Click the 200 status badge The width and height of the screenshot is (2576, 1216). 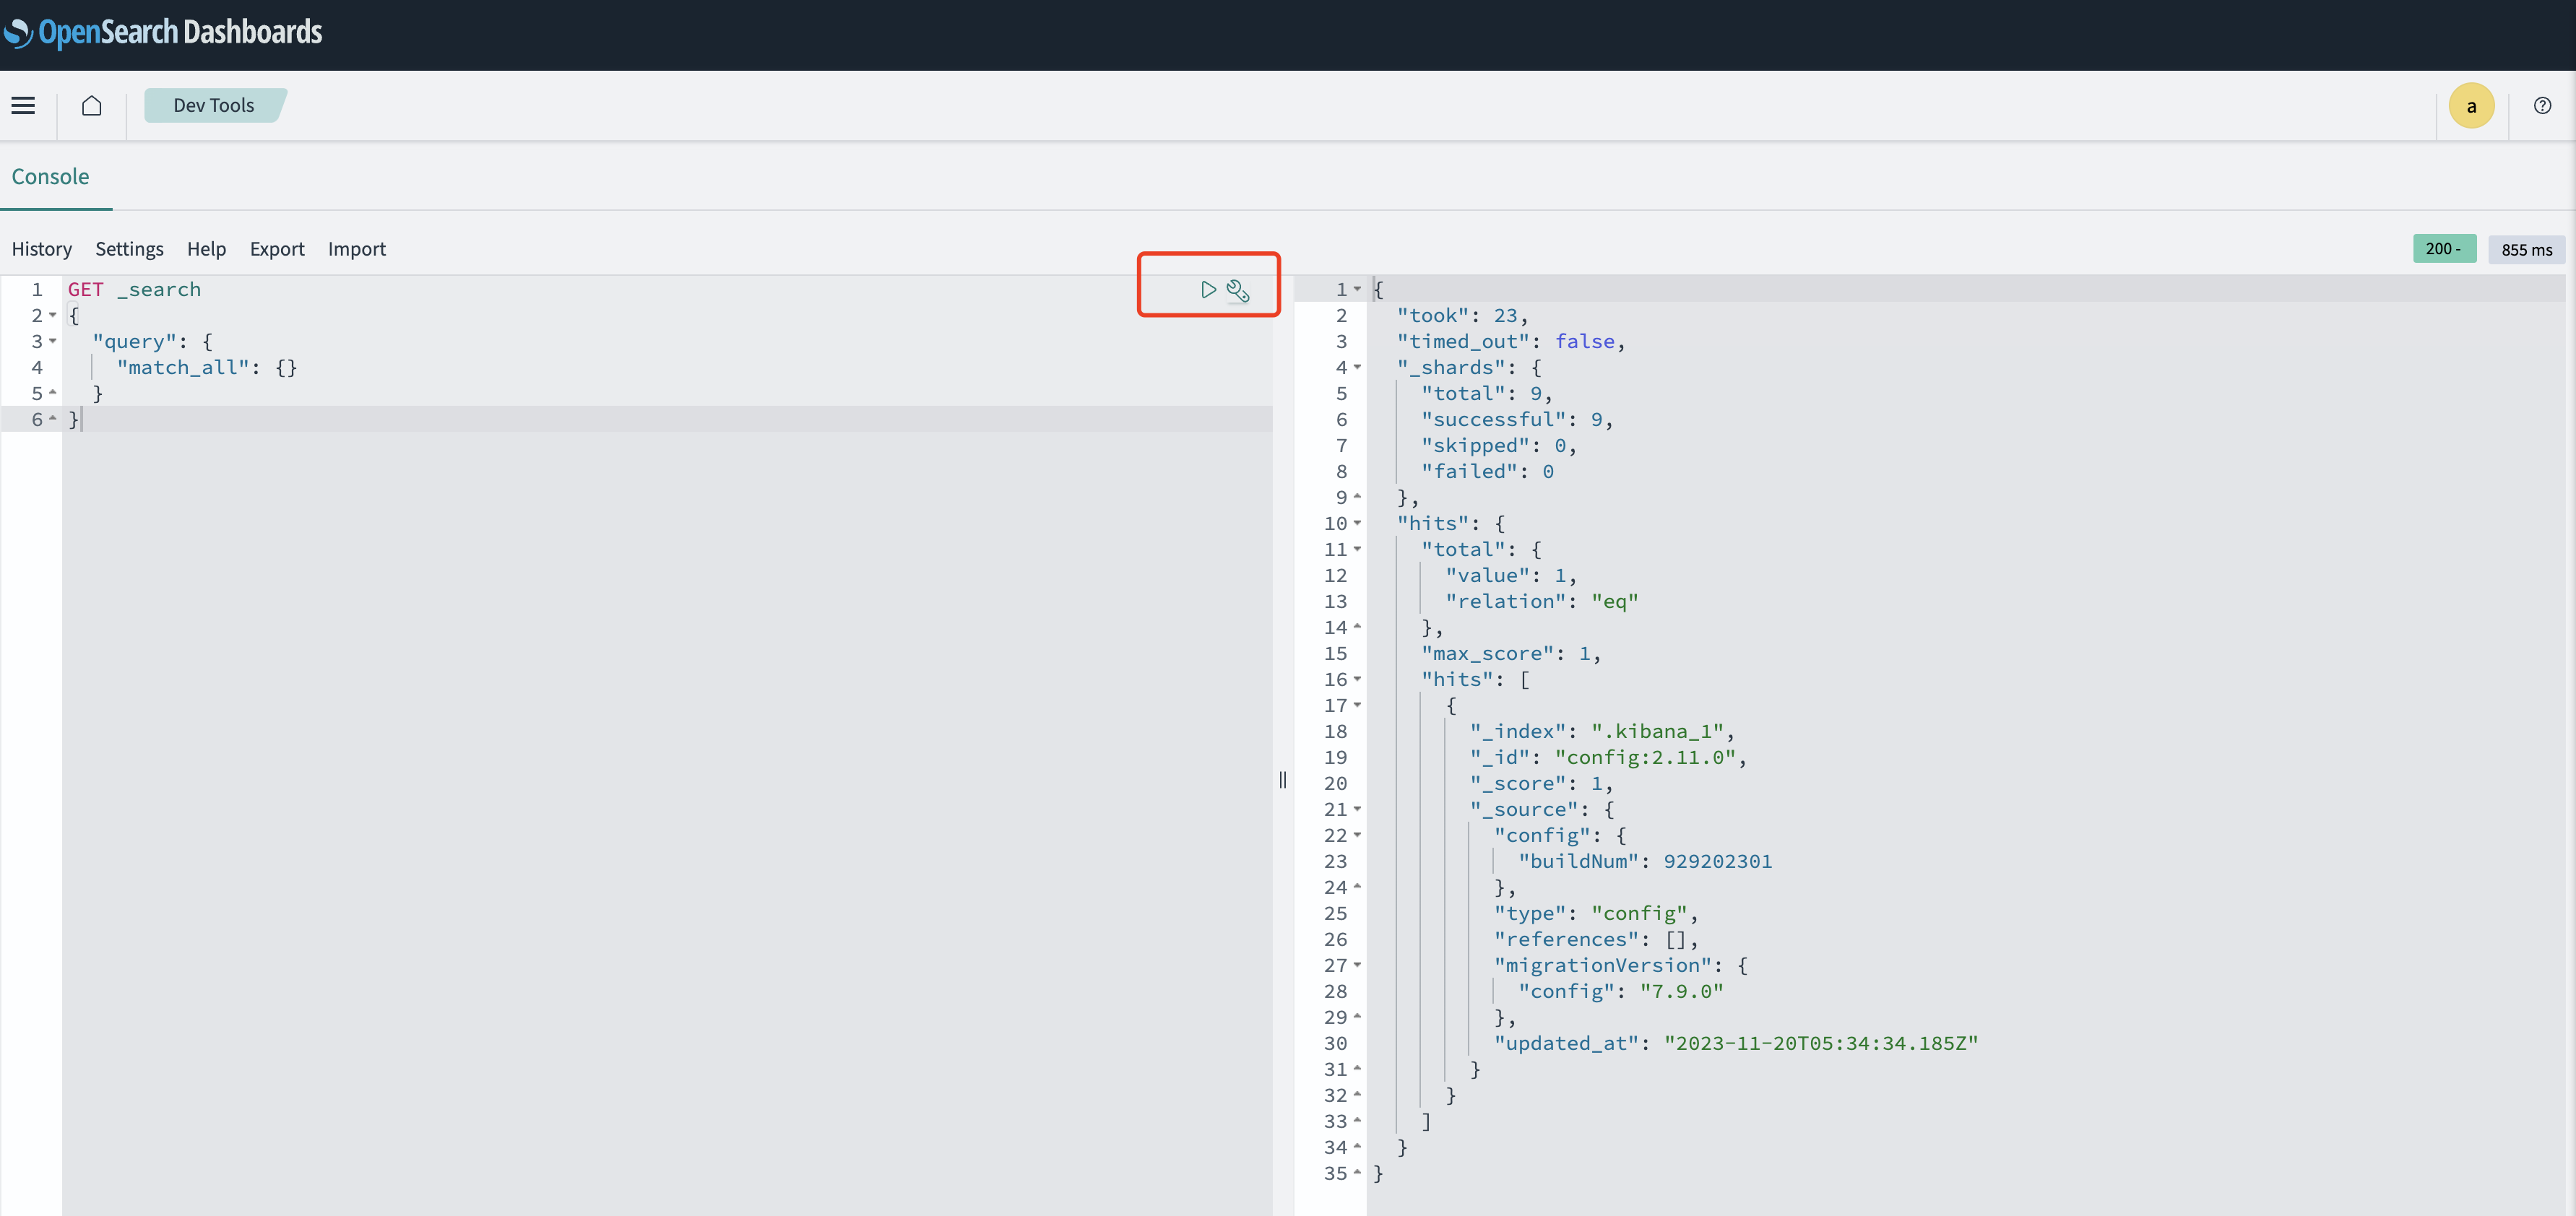(x=2444, y=248)
